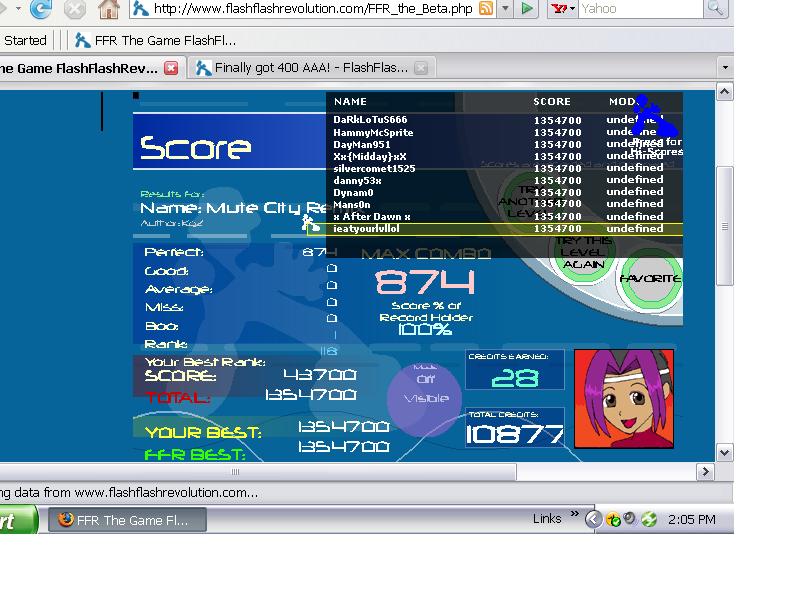This screenshot has height=600, width=800.
Task: Open the address bar history dropdown
Action: coord(505,9)
